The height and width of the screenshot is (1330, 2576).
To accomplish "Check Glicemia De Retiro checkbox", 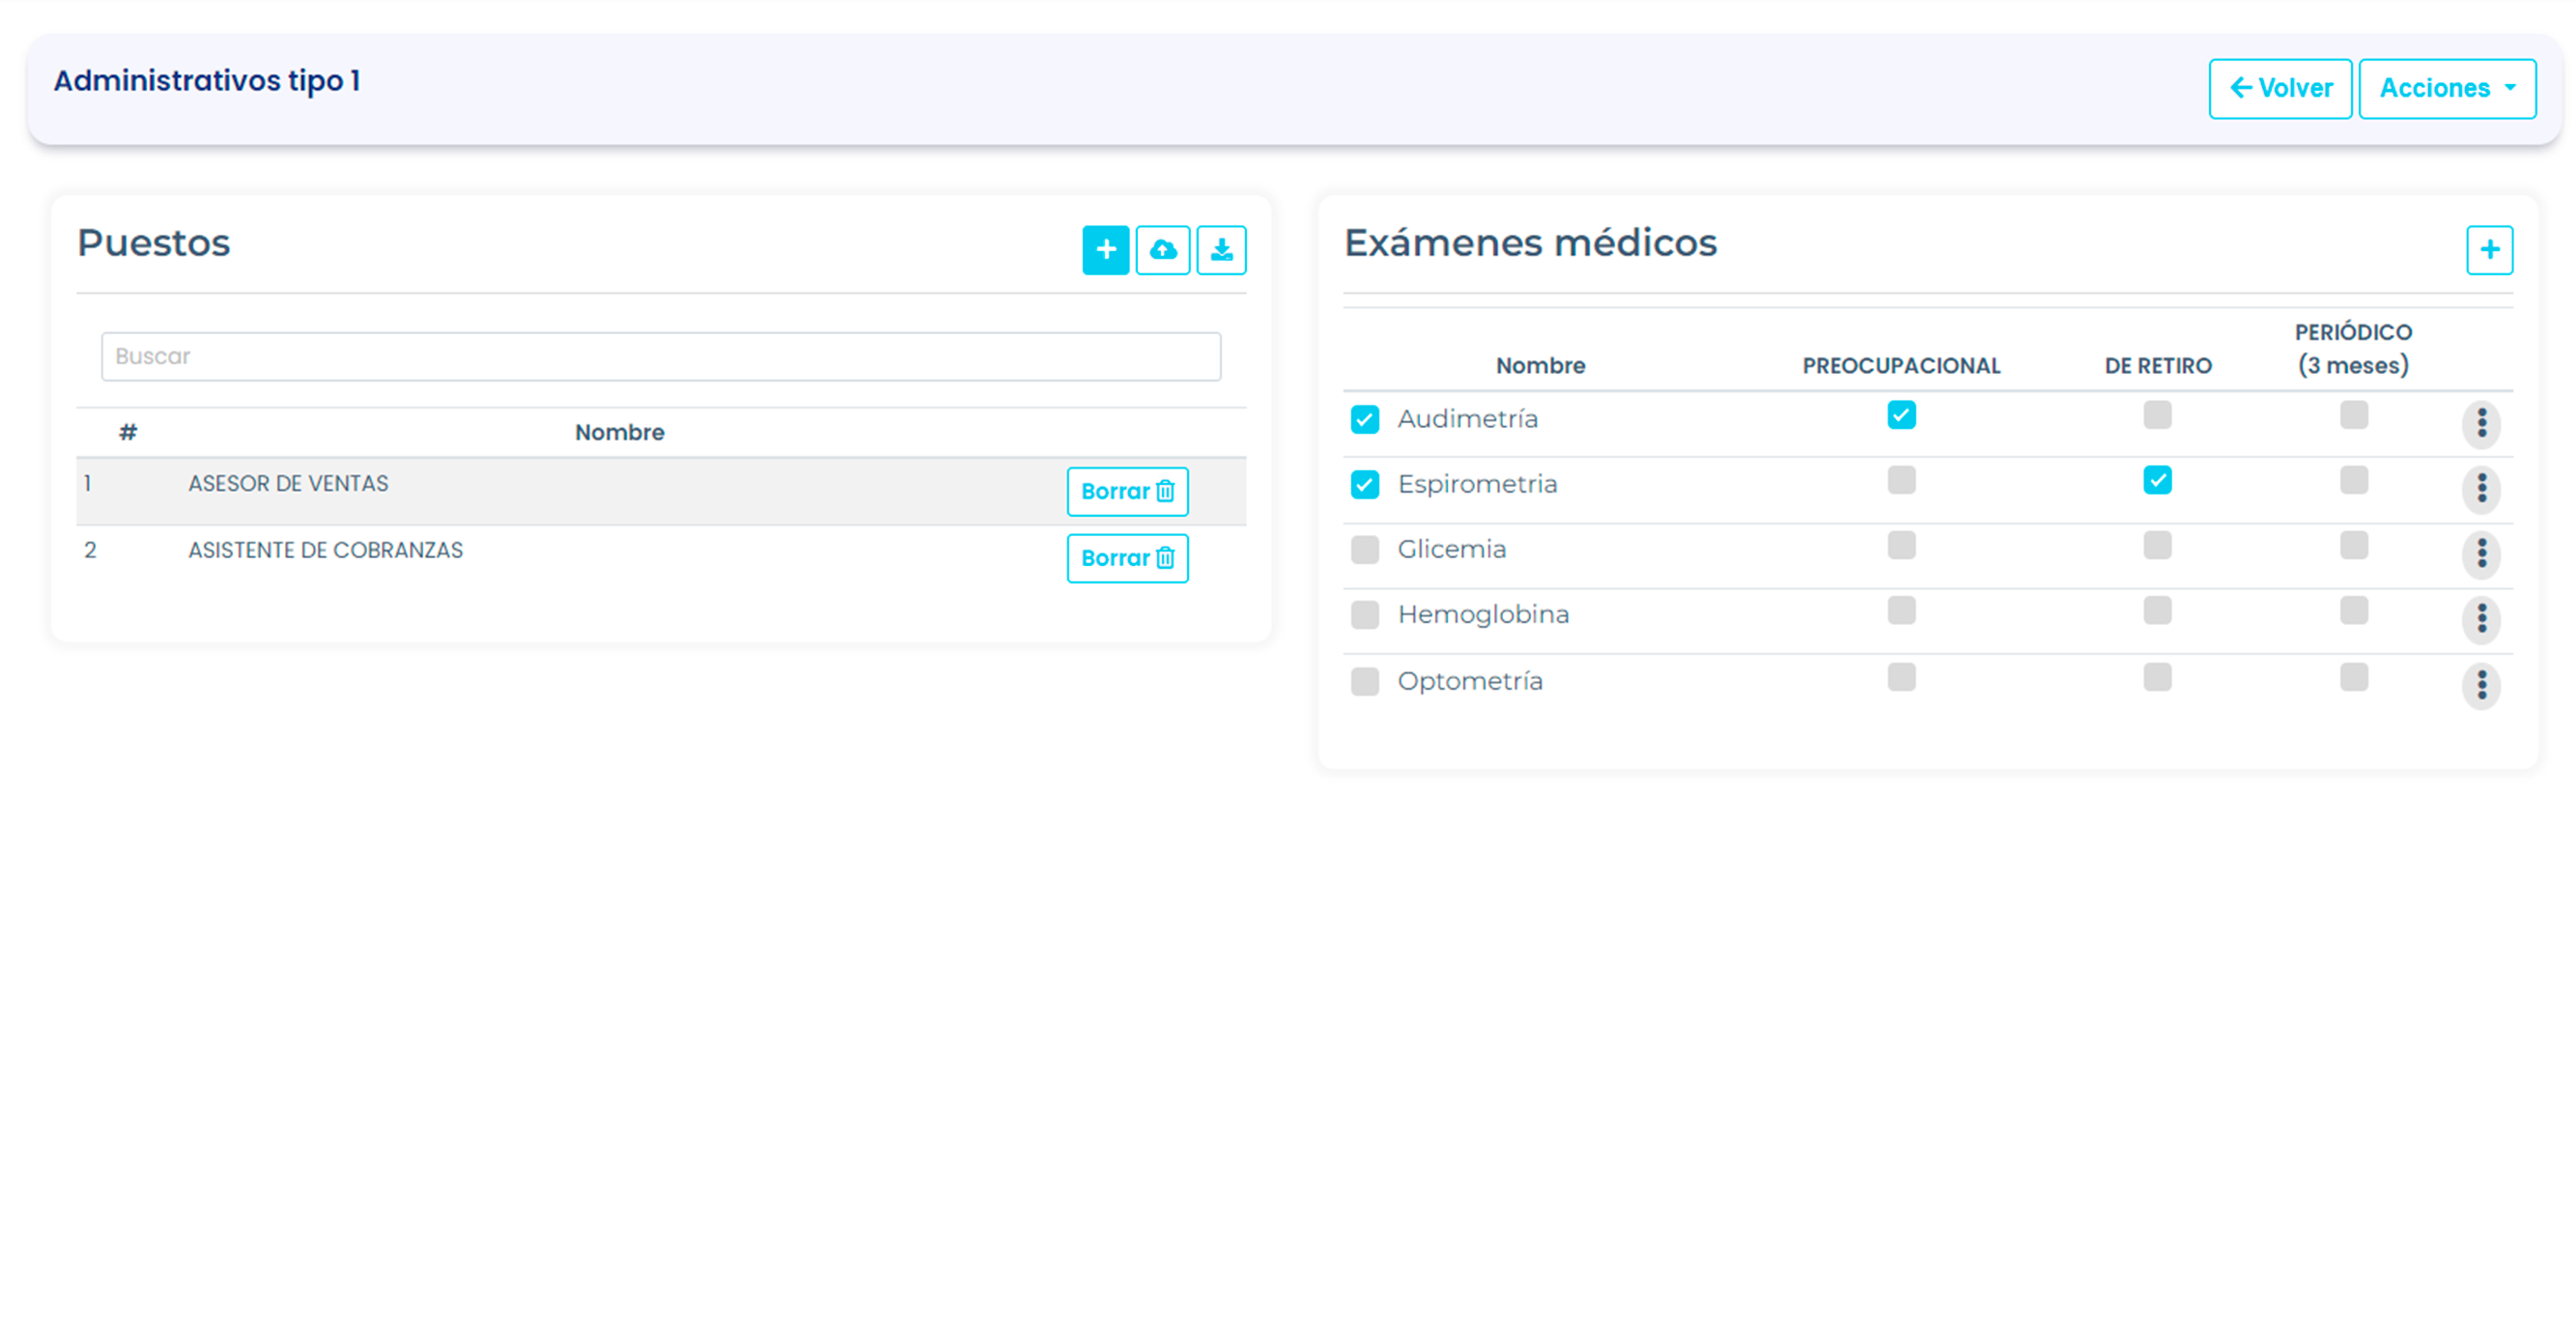I will pyautogui.click(x=2157, y=545).
